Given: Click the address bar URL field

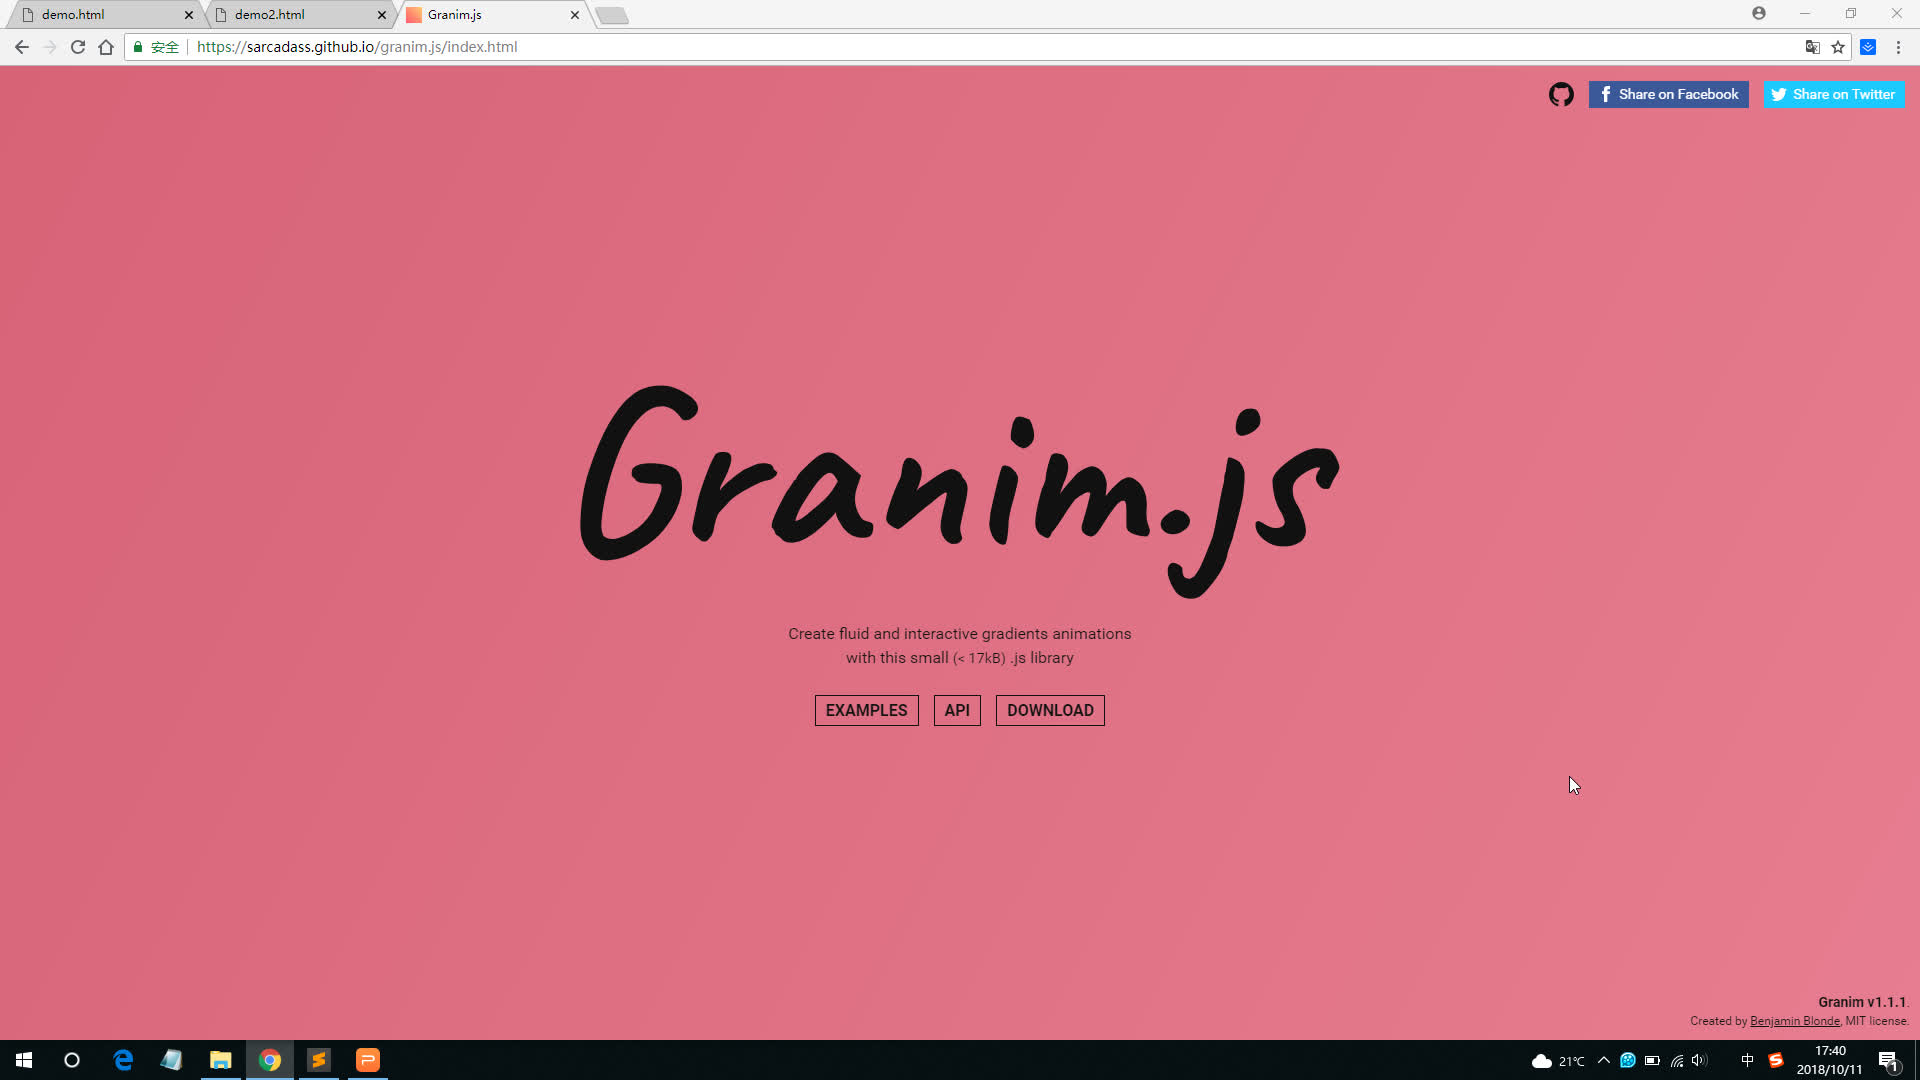Looking at the screenshot, I should [x=357, y=46].
